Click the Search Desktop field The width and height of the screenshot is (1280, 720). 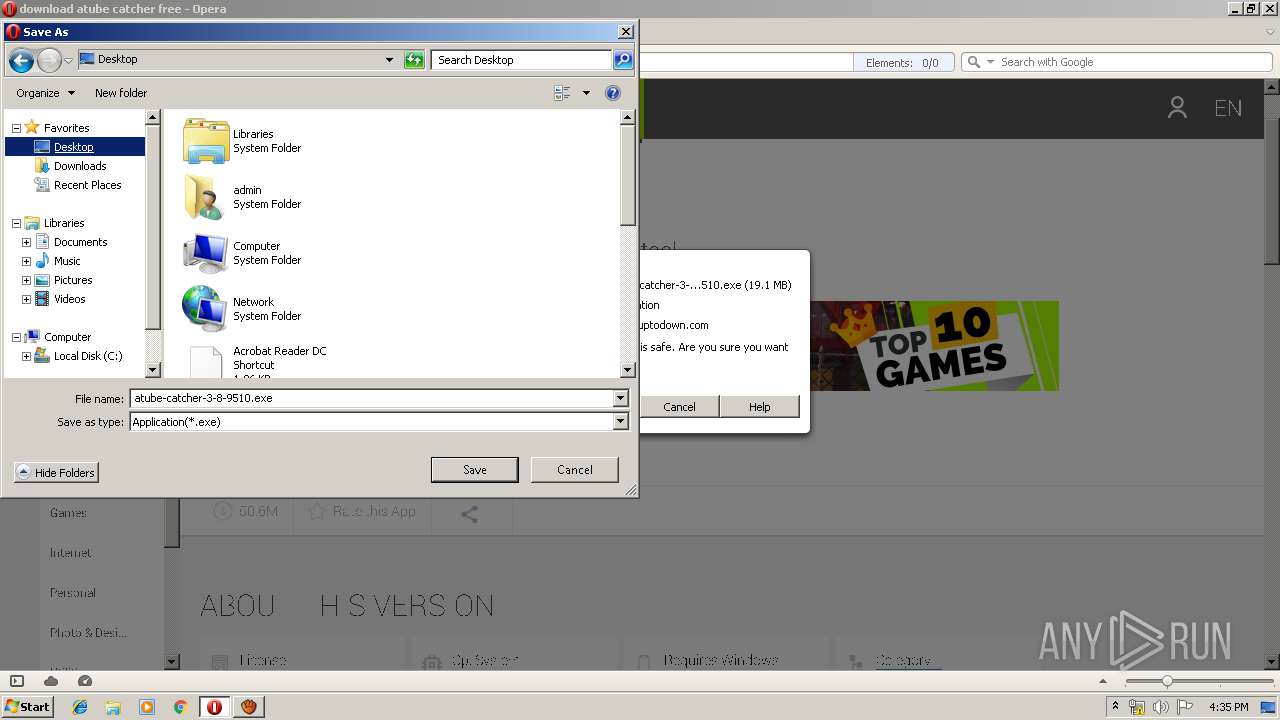point(521,60)
